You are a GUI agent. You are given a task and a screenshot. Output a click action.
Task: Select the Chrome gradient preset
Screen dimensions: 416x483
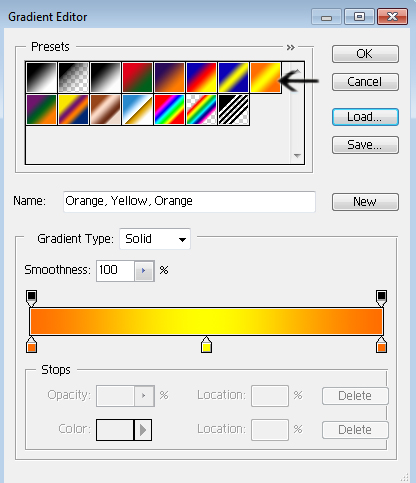point(138,109)
